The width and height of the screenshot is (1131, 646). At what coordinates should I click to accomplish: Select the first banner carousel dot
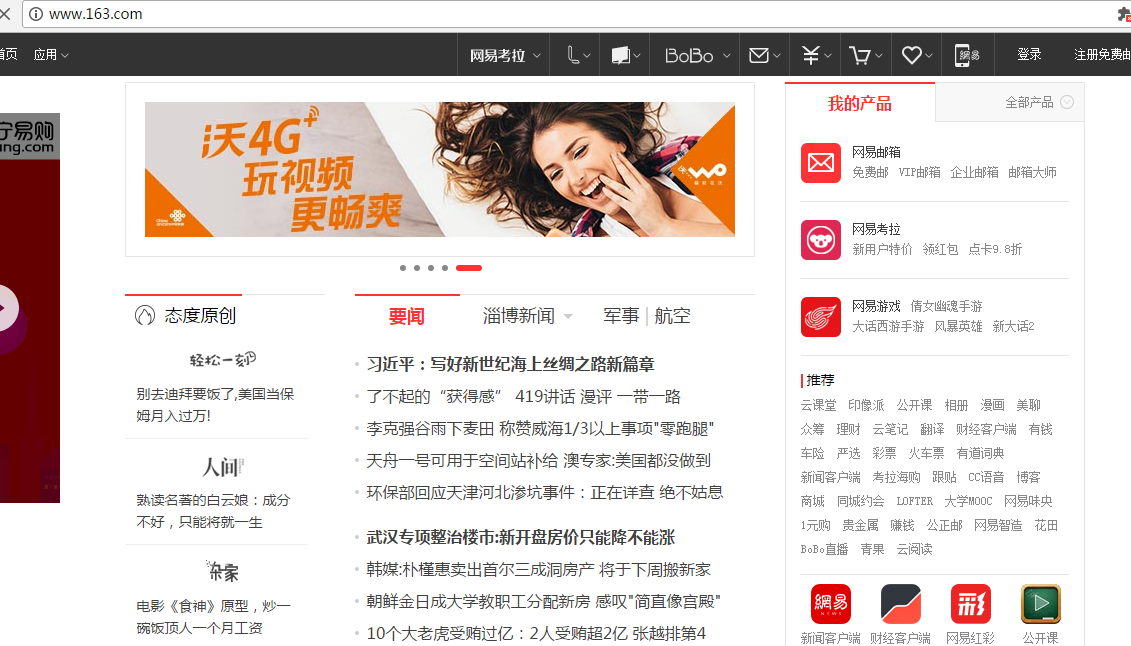tap(402, 268)
